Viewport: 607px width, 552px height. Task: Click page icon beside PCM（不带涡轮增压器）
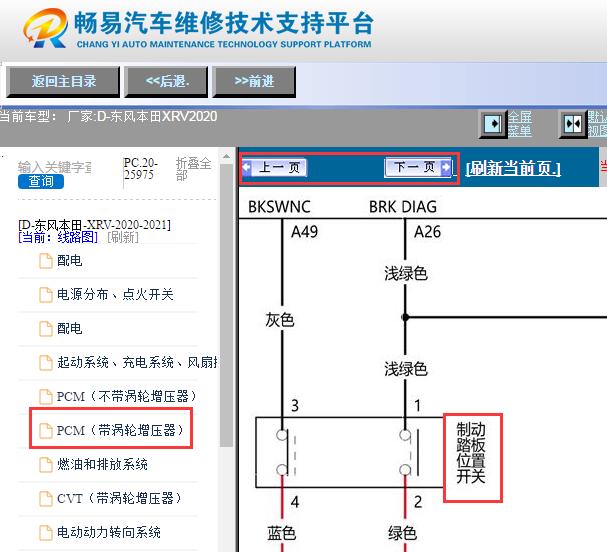pyautogui.click(x=46, y=397)
